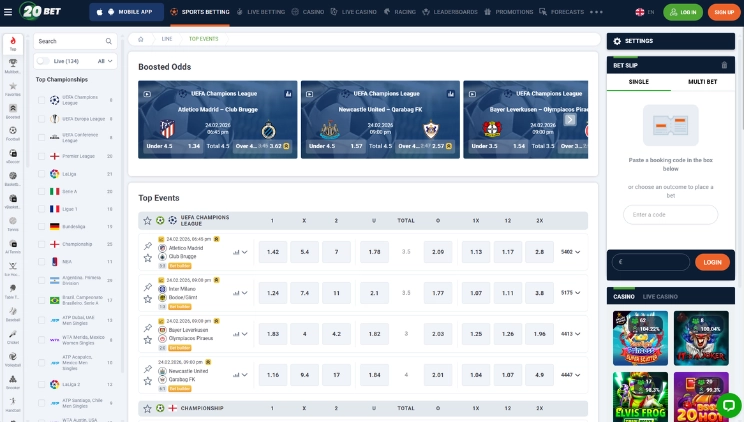Select the Tennis sidebar icon
Screen dimensions: 744x422
coord(13,224)
